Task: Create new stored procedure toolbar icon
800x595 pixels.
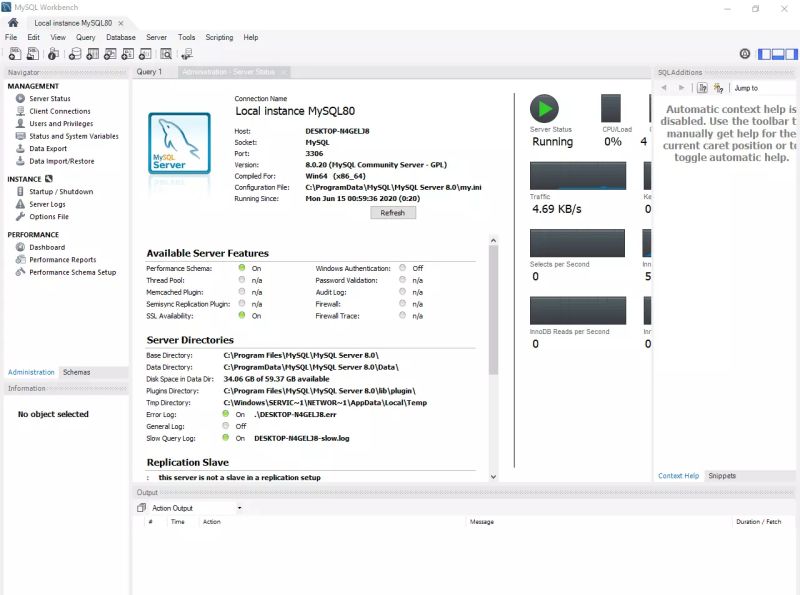Action: pyautogui.click(x=128, y=54)
